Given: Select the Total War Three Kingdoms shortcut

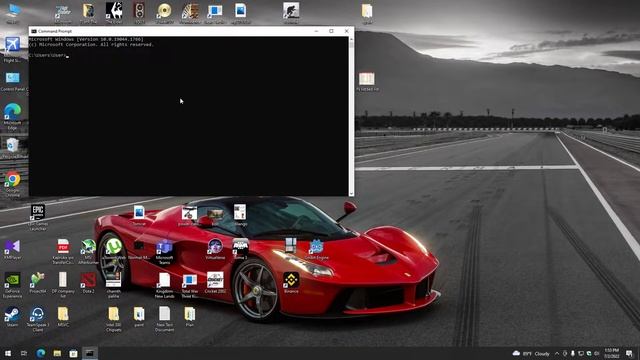Looking at the screenshot, I should point(189,285).
